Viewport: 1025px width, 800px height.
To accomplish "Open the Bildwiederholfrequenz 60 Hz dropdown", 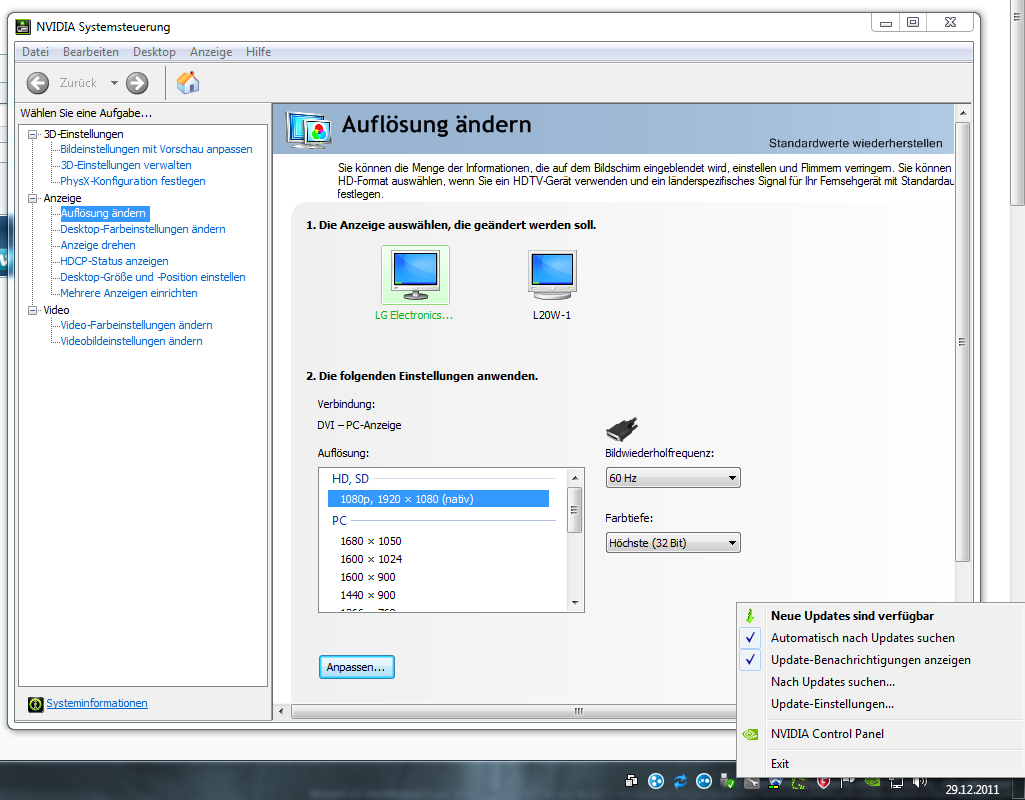I will 673,478.
